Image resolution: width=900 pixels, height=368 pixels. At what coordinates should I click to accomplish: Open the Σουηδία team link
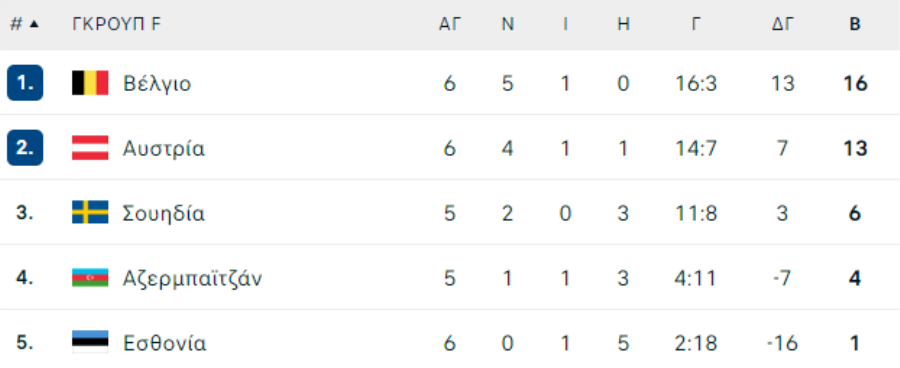click(164, 214)
